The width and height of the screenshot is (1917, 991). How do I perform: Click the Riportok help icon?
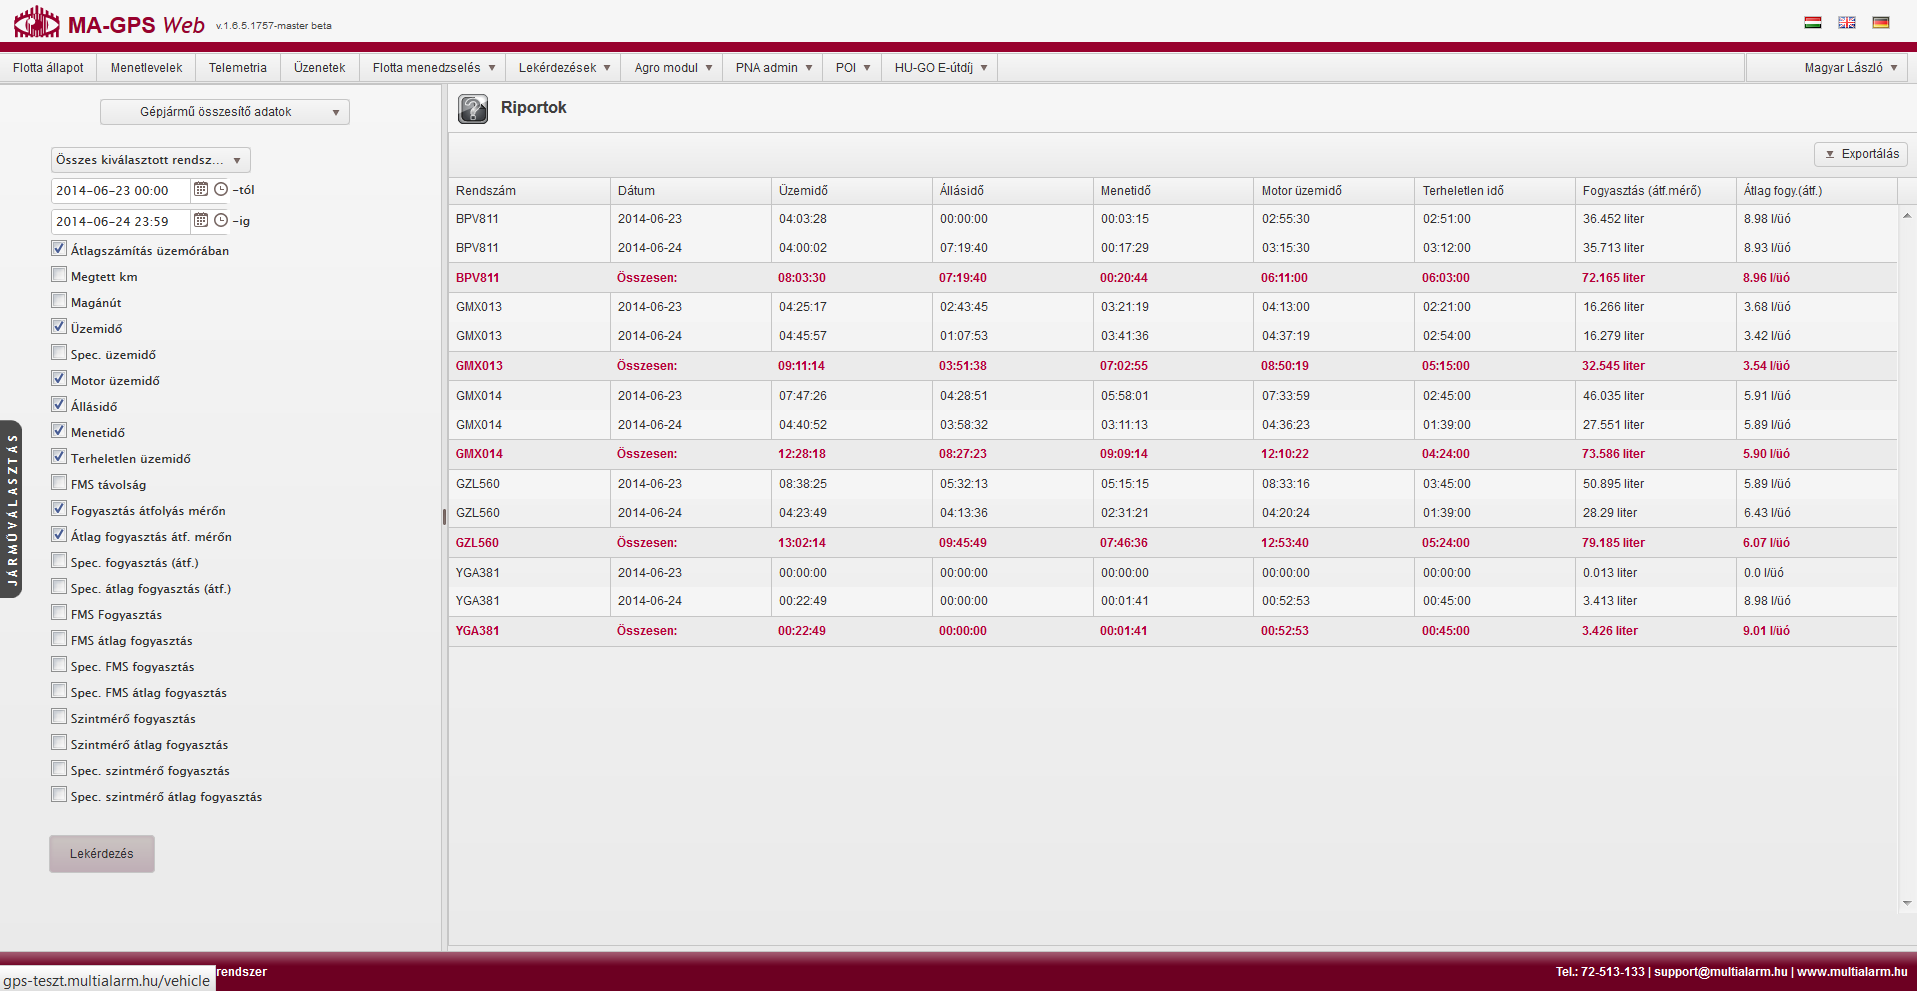click(x=473, y=108)
